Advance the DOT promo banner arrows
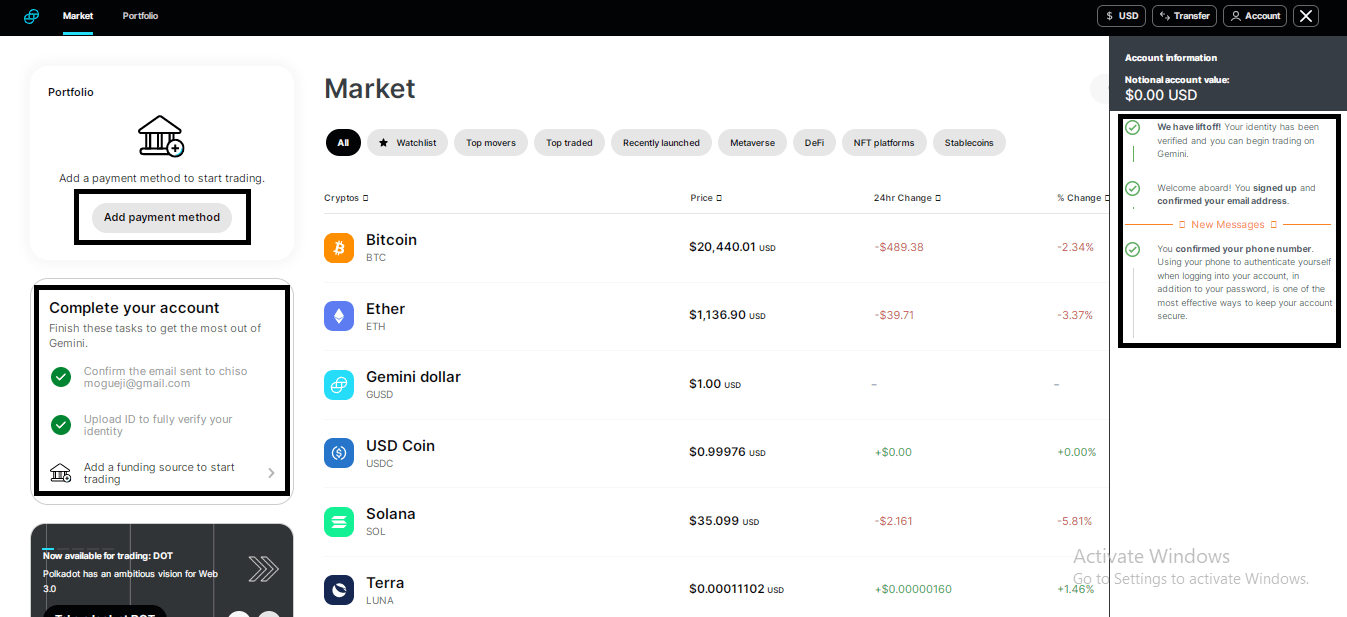 click(263, 569)
